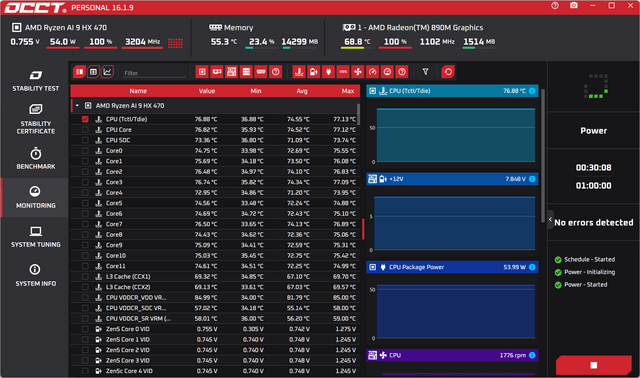The image size is (640, 378).
Task: Open info for CPU fan rpm graph
Action: click(x=532, y=355)
